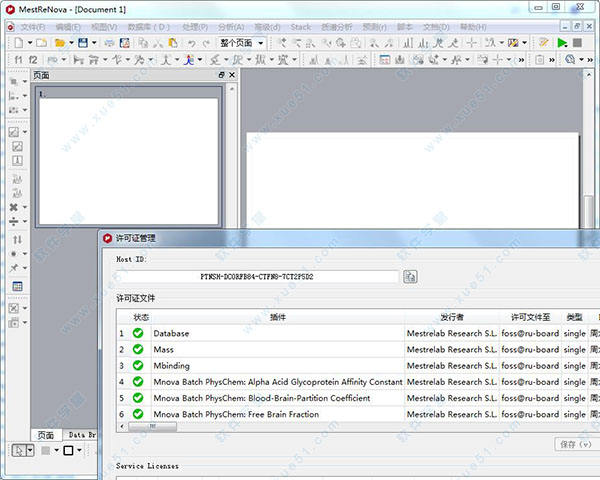Click the calendar-like table view icon in toolbar
The height and width of the screenshot is (480, 600).
[385, 60]
